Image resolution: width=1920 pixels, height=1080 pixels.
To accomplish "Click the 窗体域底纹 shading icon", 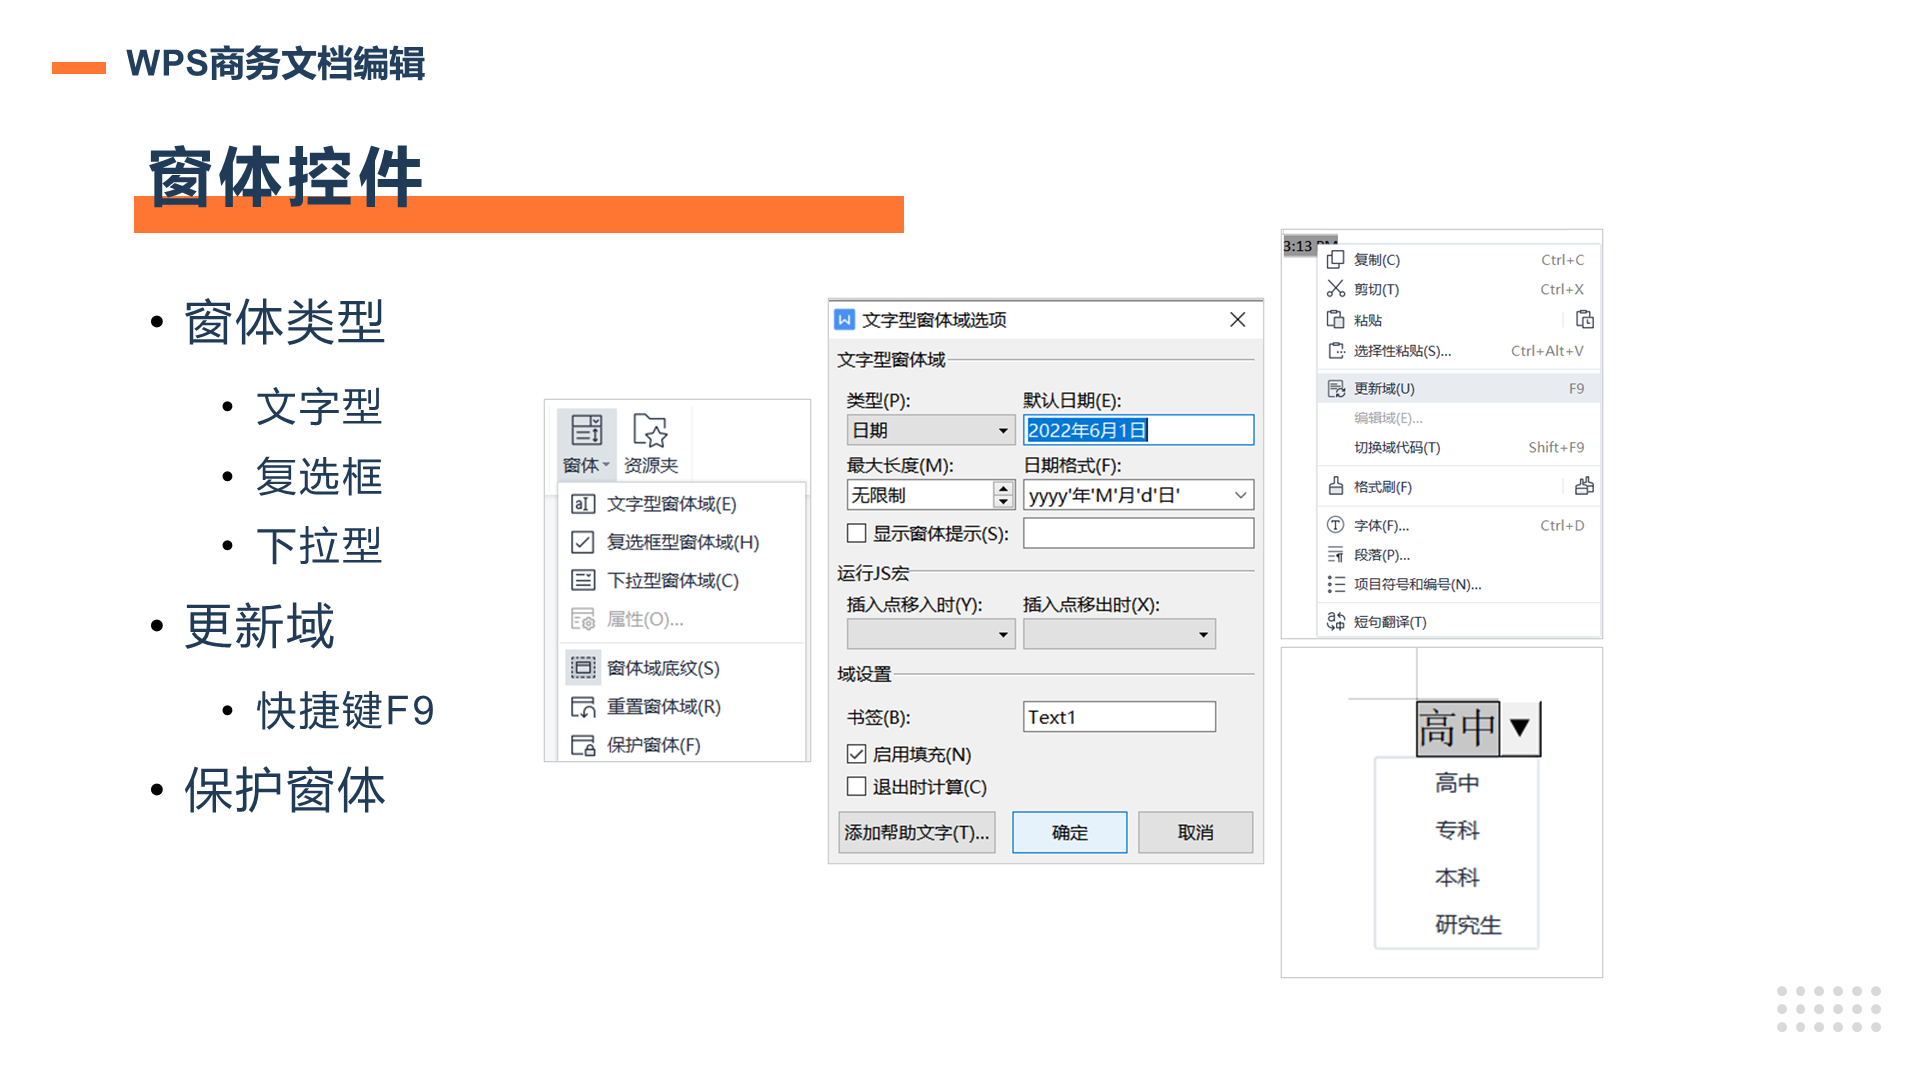I will [583, 668].
